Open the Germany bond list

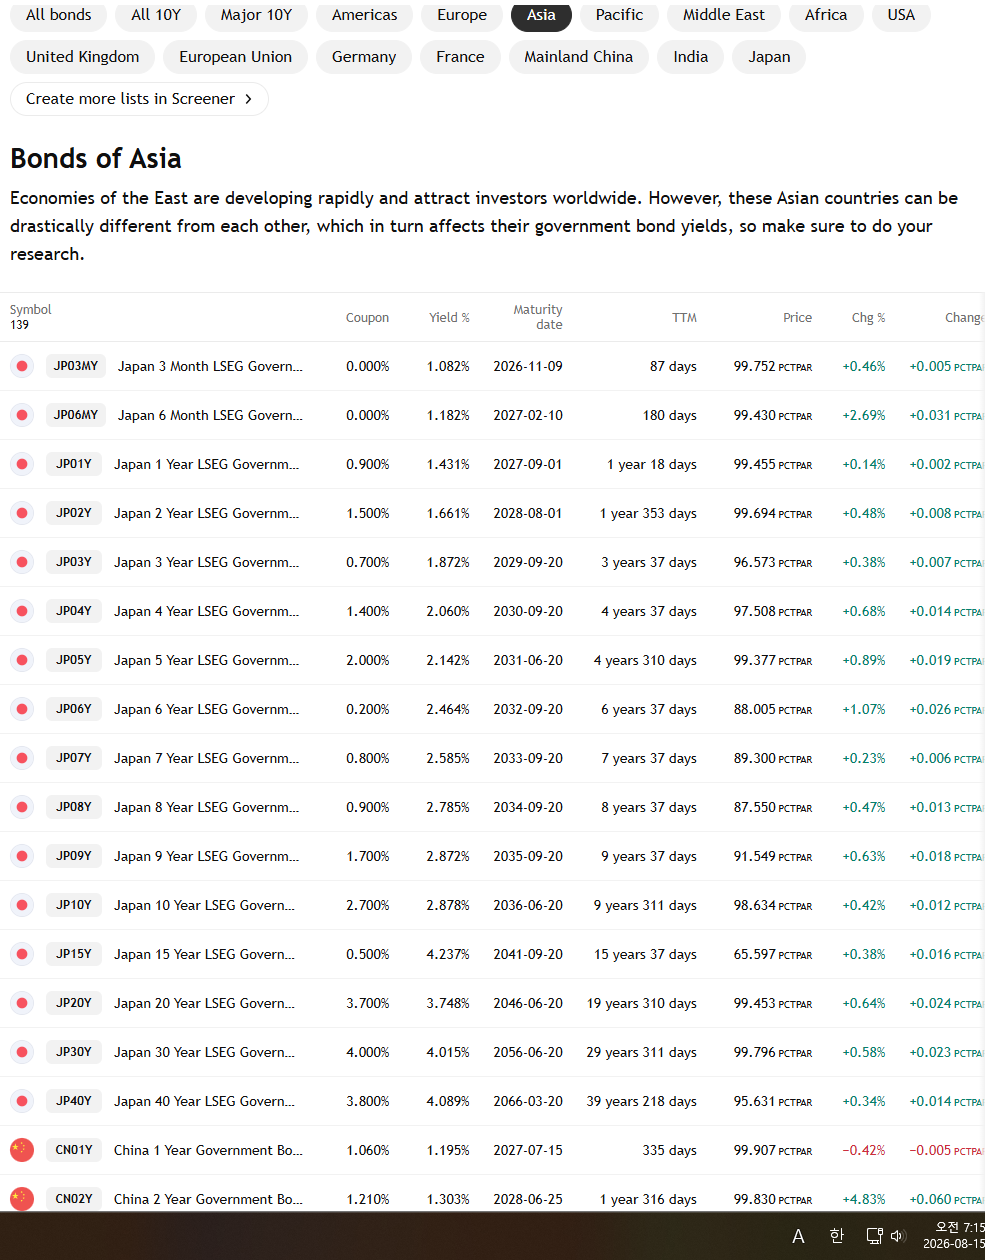(x=364, y=57)
